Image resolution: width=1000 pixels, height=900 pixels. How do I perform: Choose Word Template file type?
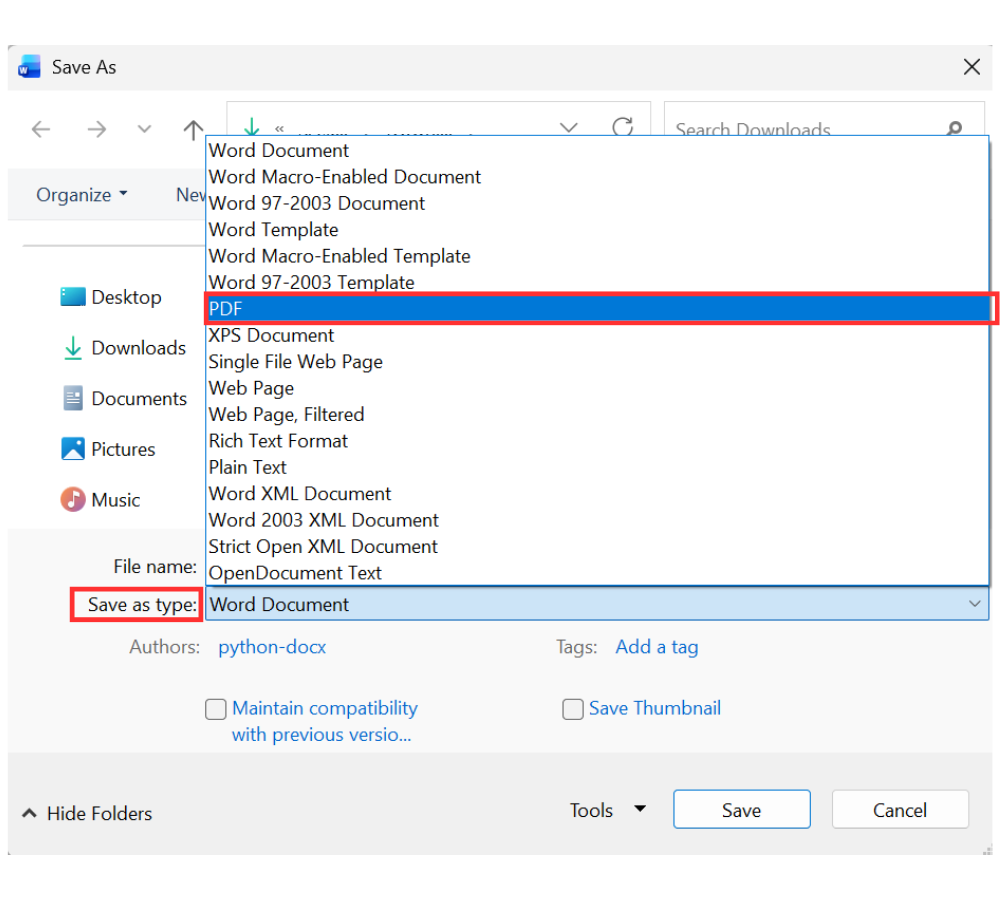coord(597,230)
